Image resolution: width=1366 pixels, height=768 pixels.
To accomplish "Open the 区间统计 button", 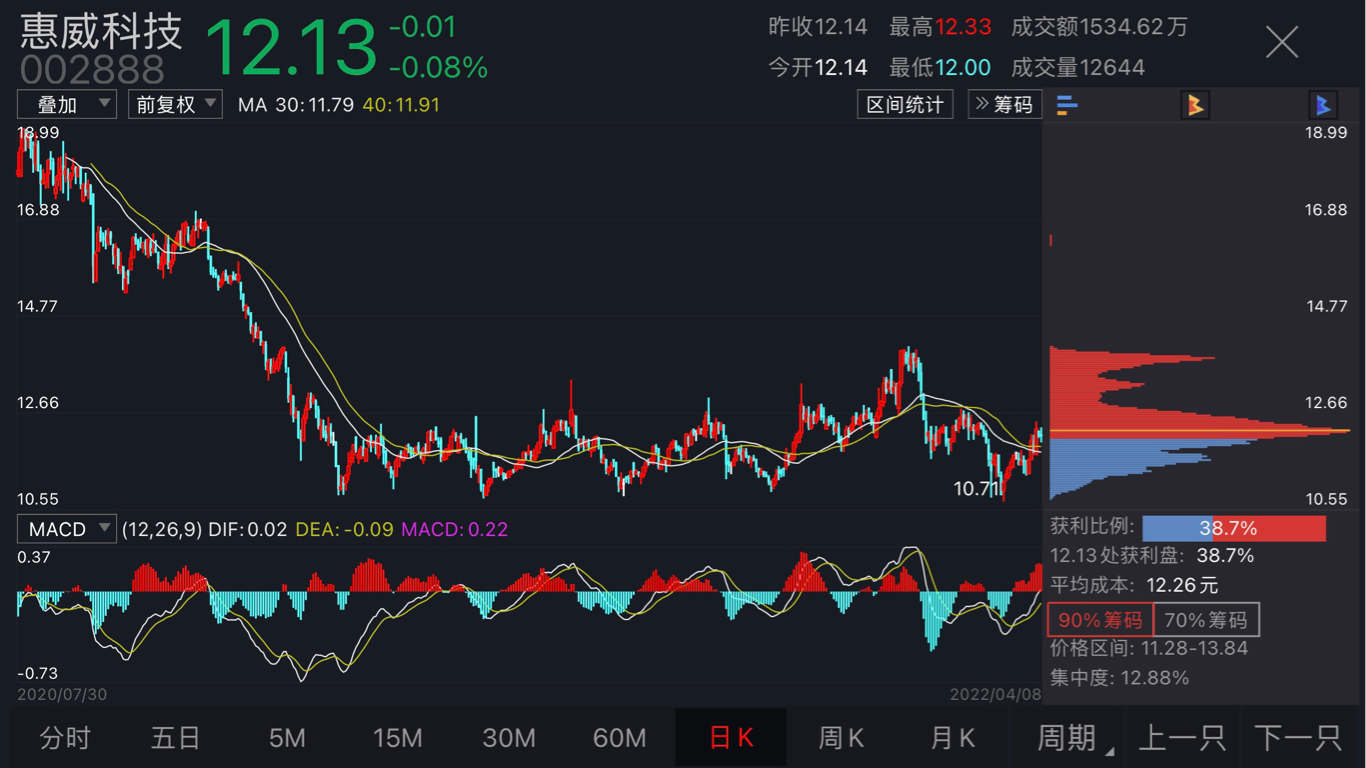I will pos(905,104).
